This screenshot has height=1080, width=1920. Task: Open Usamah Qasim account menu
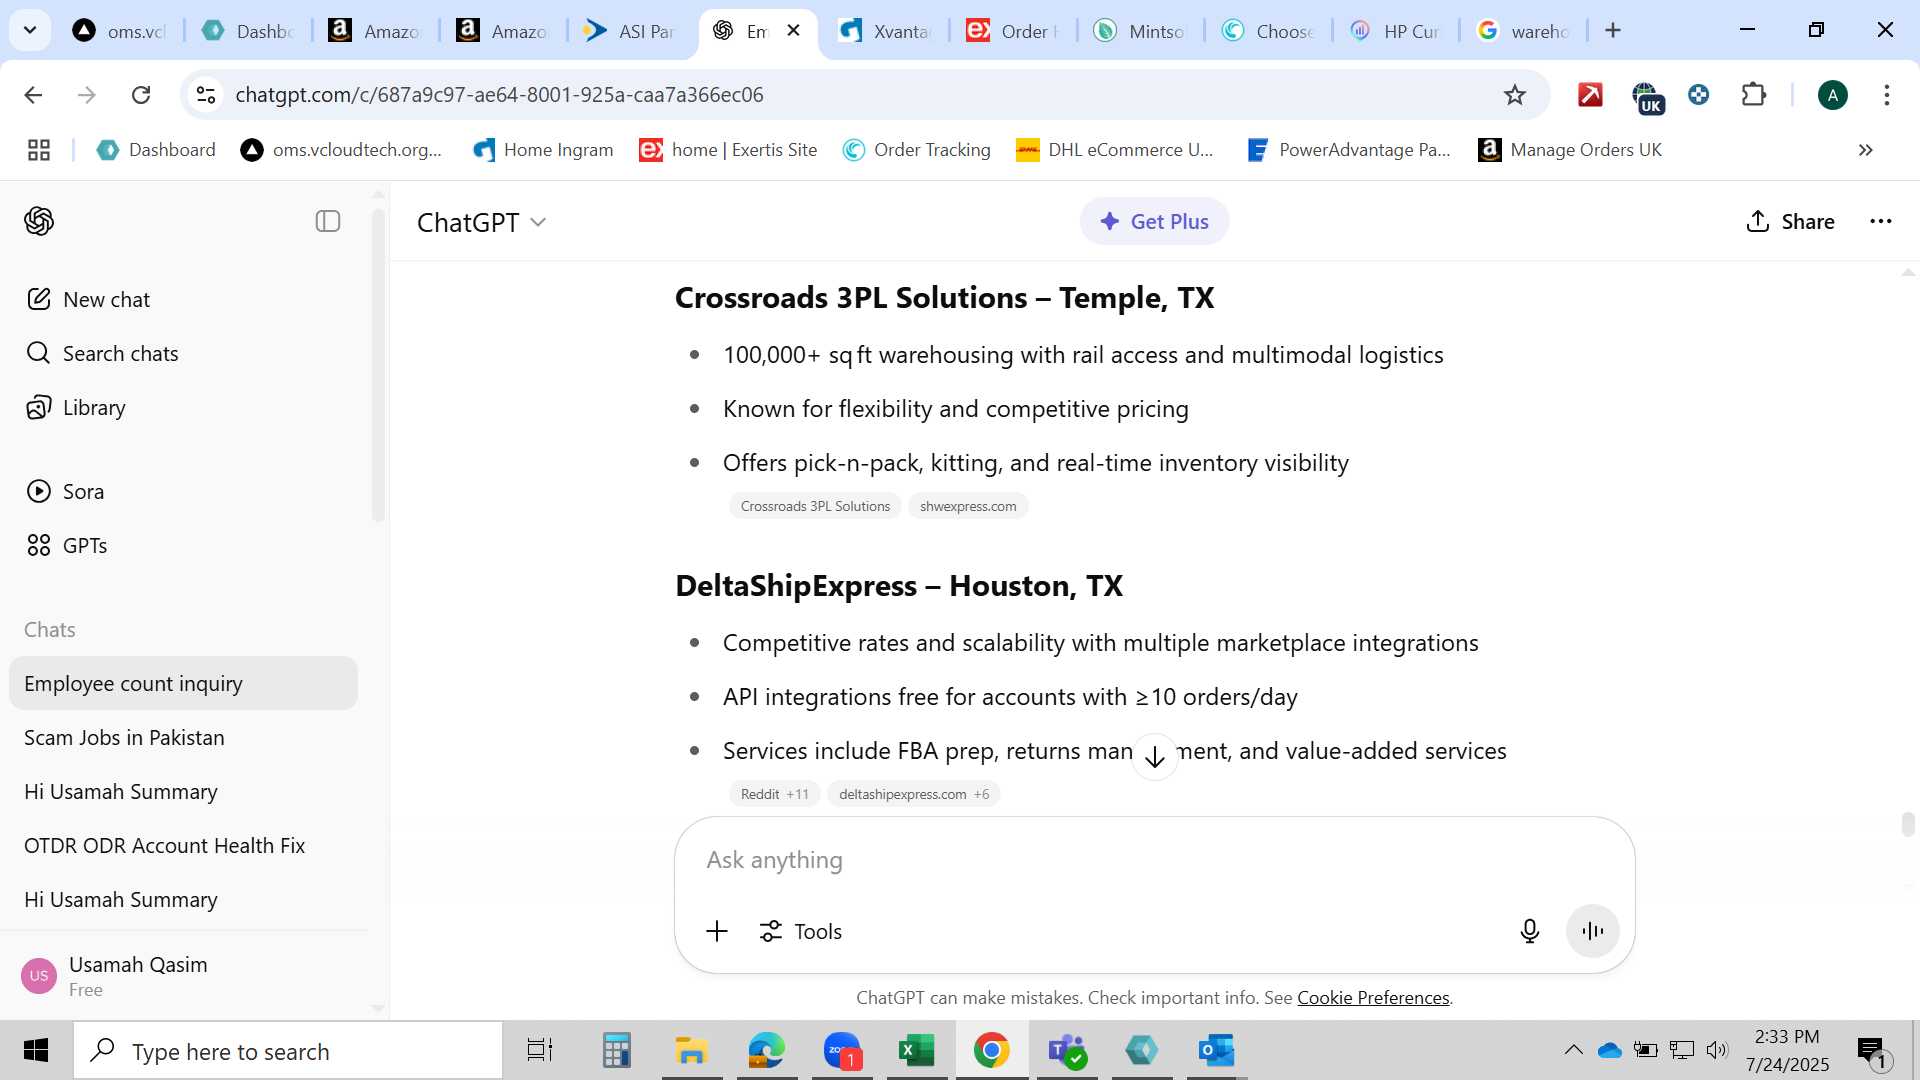tap(183, 976)
